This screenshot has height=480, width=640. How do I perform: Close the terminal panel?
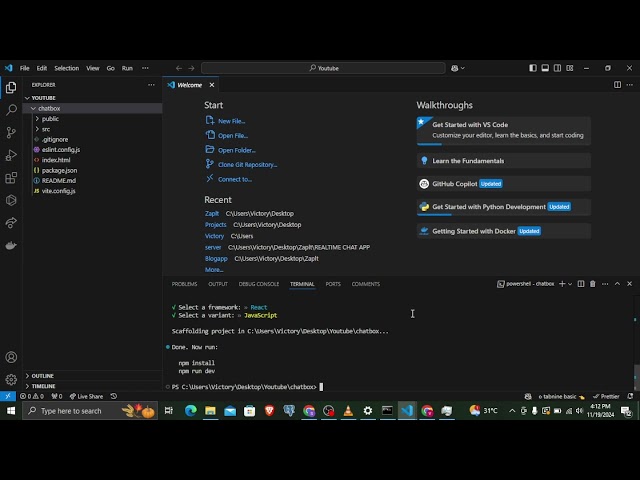[629, 284]
